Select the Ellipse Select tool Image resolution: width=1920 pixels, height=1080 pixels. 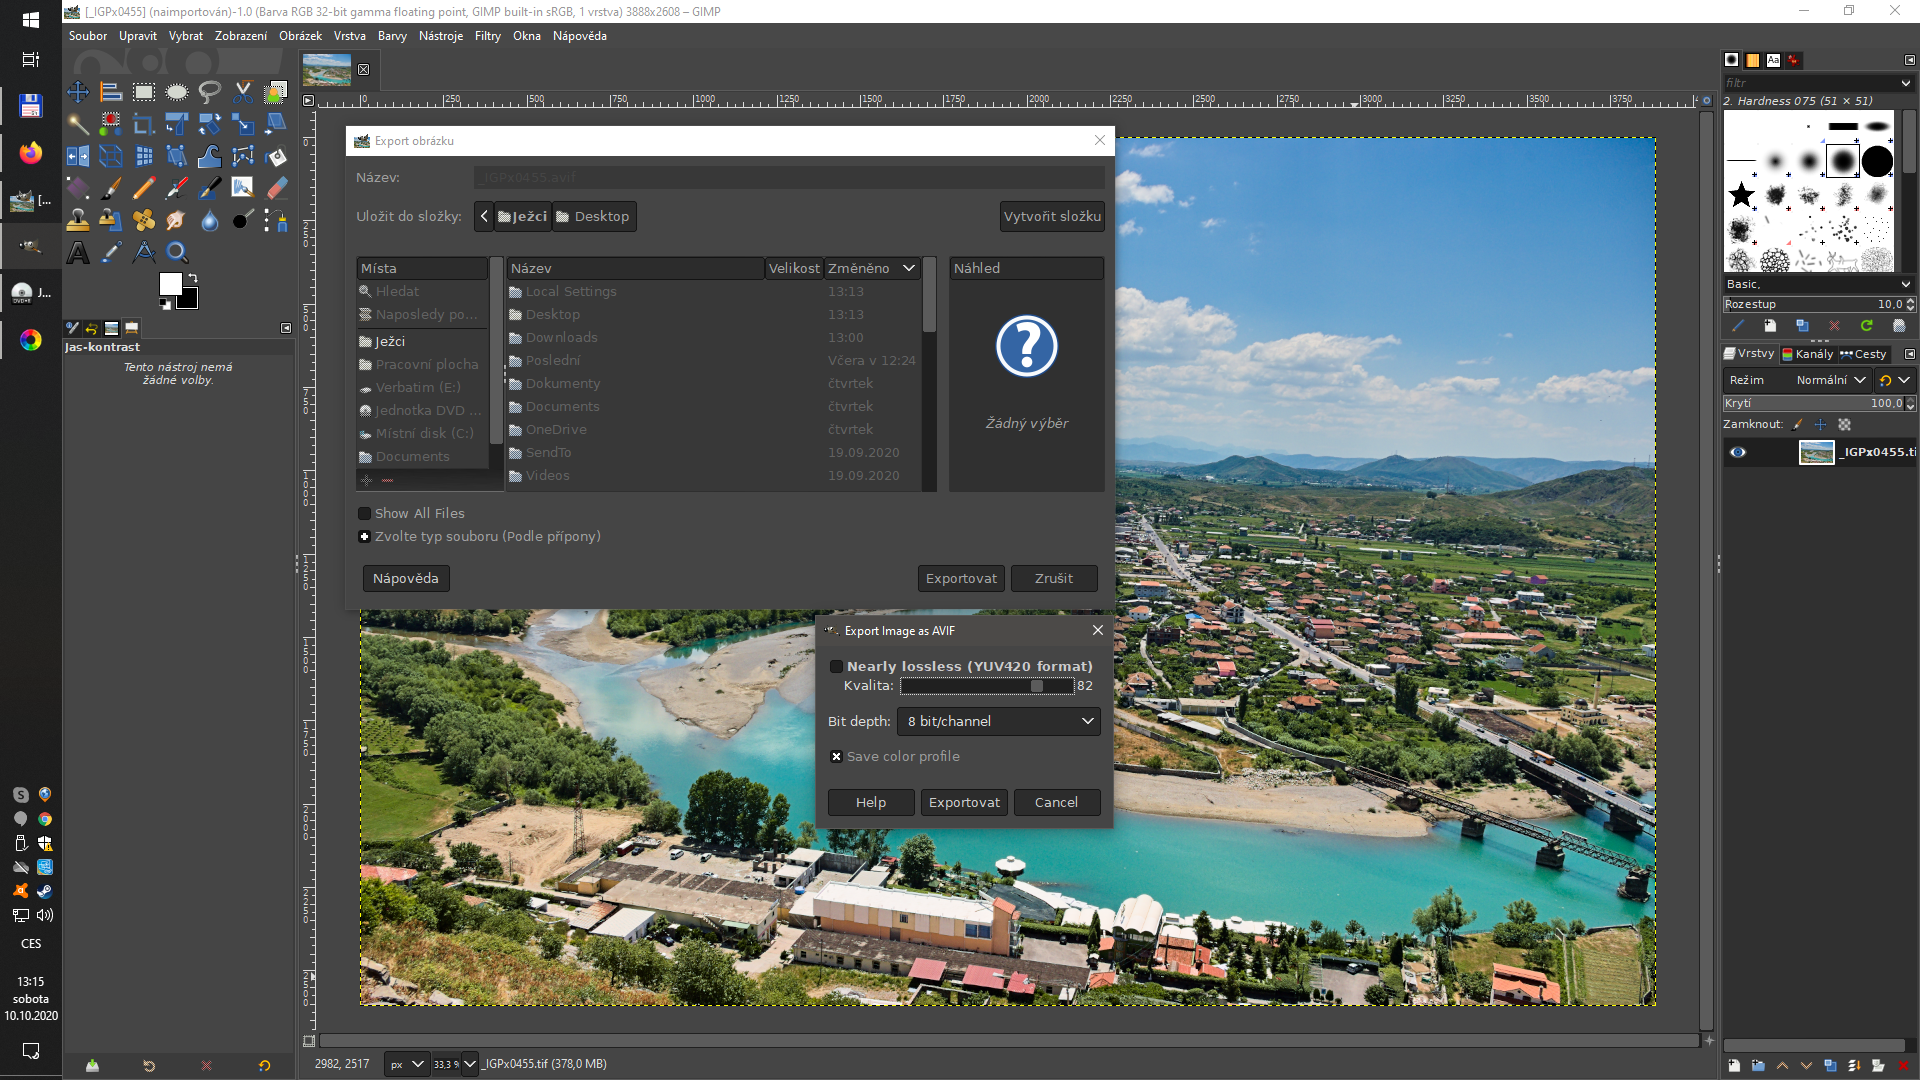177,92
